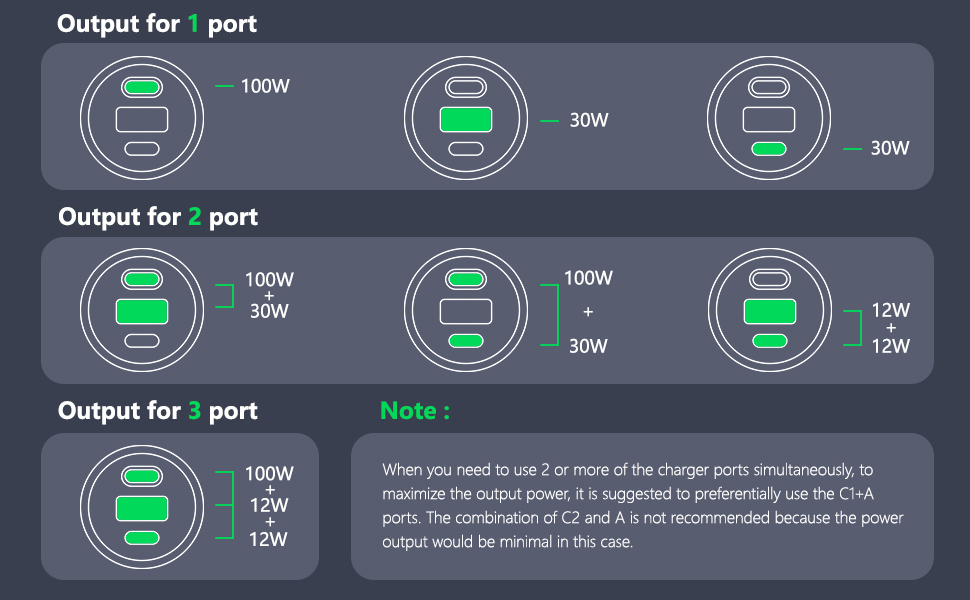Click the 12W + 12W label in the two-port section
970x600 pixels.
(891, 328)
